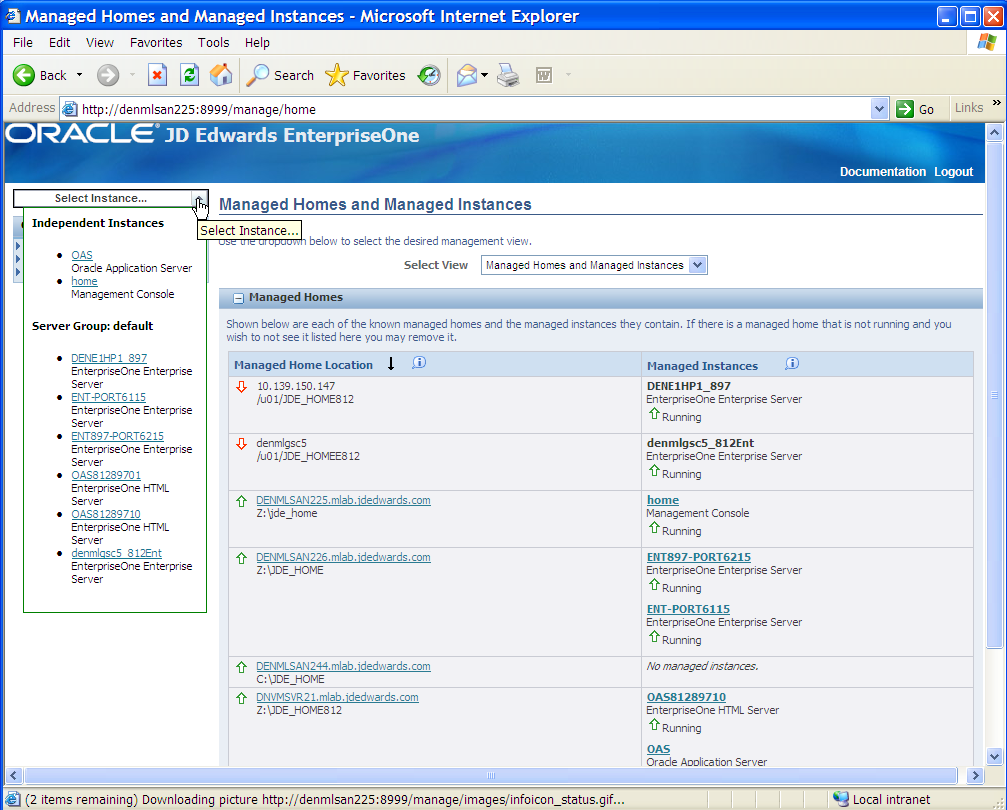Open denmlgsc5_812Ent link in instance list
Screen dimensions: 1007x810
pyautogui.click(x=116, y=553)
